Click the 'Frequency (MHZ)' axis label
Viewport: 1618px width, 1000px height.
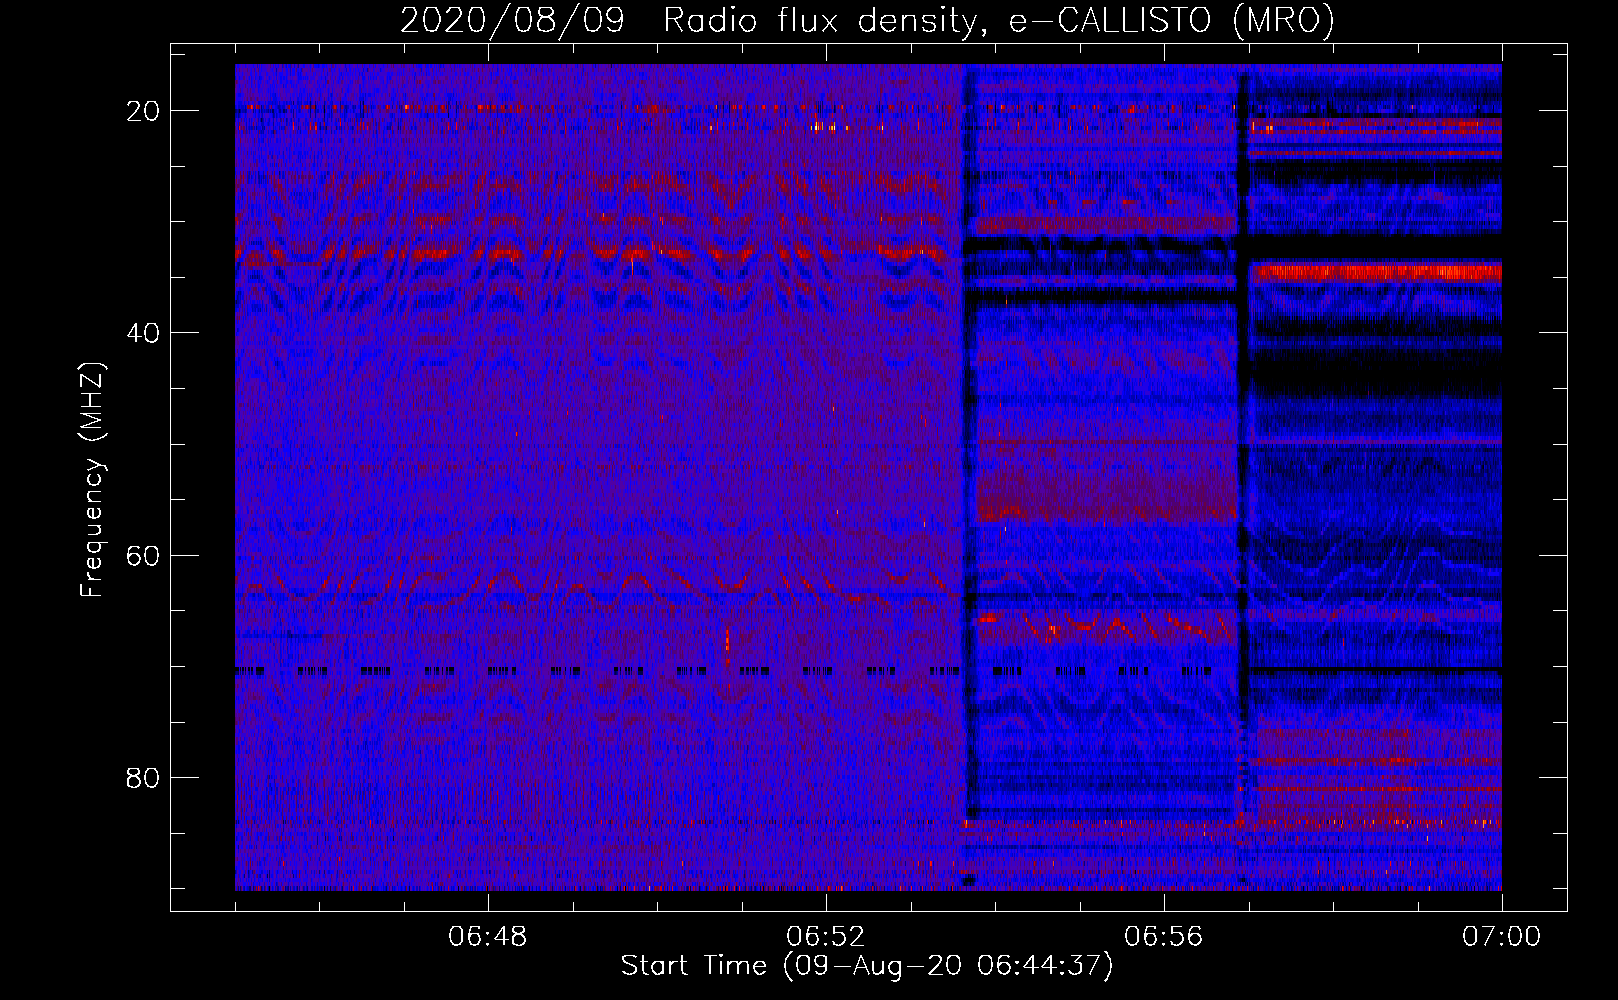coord(92,480)
